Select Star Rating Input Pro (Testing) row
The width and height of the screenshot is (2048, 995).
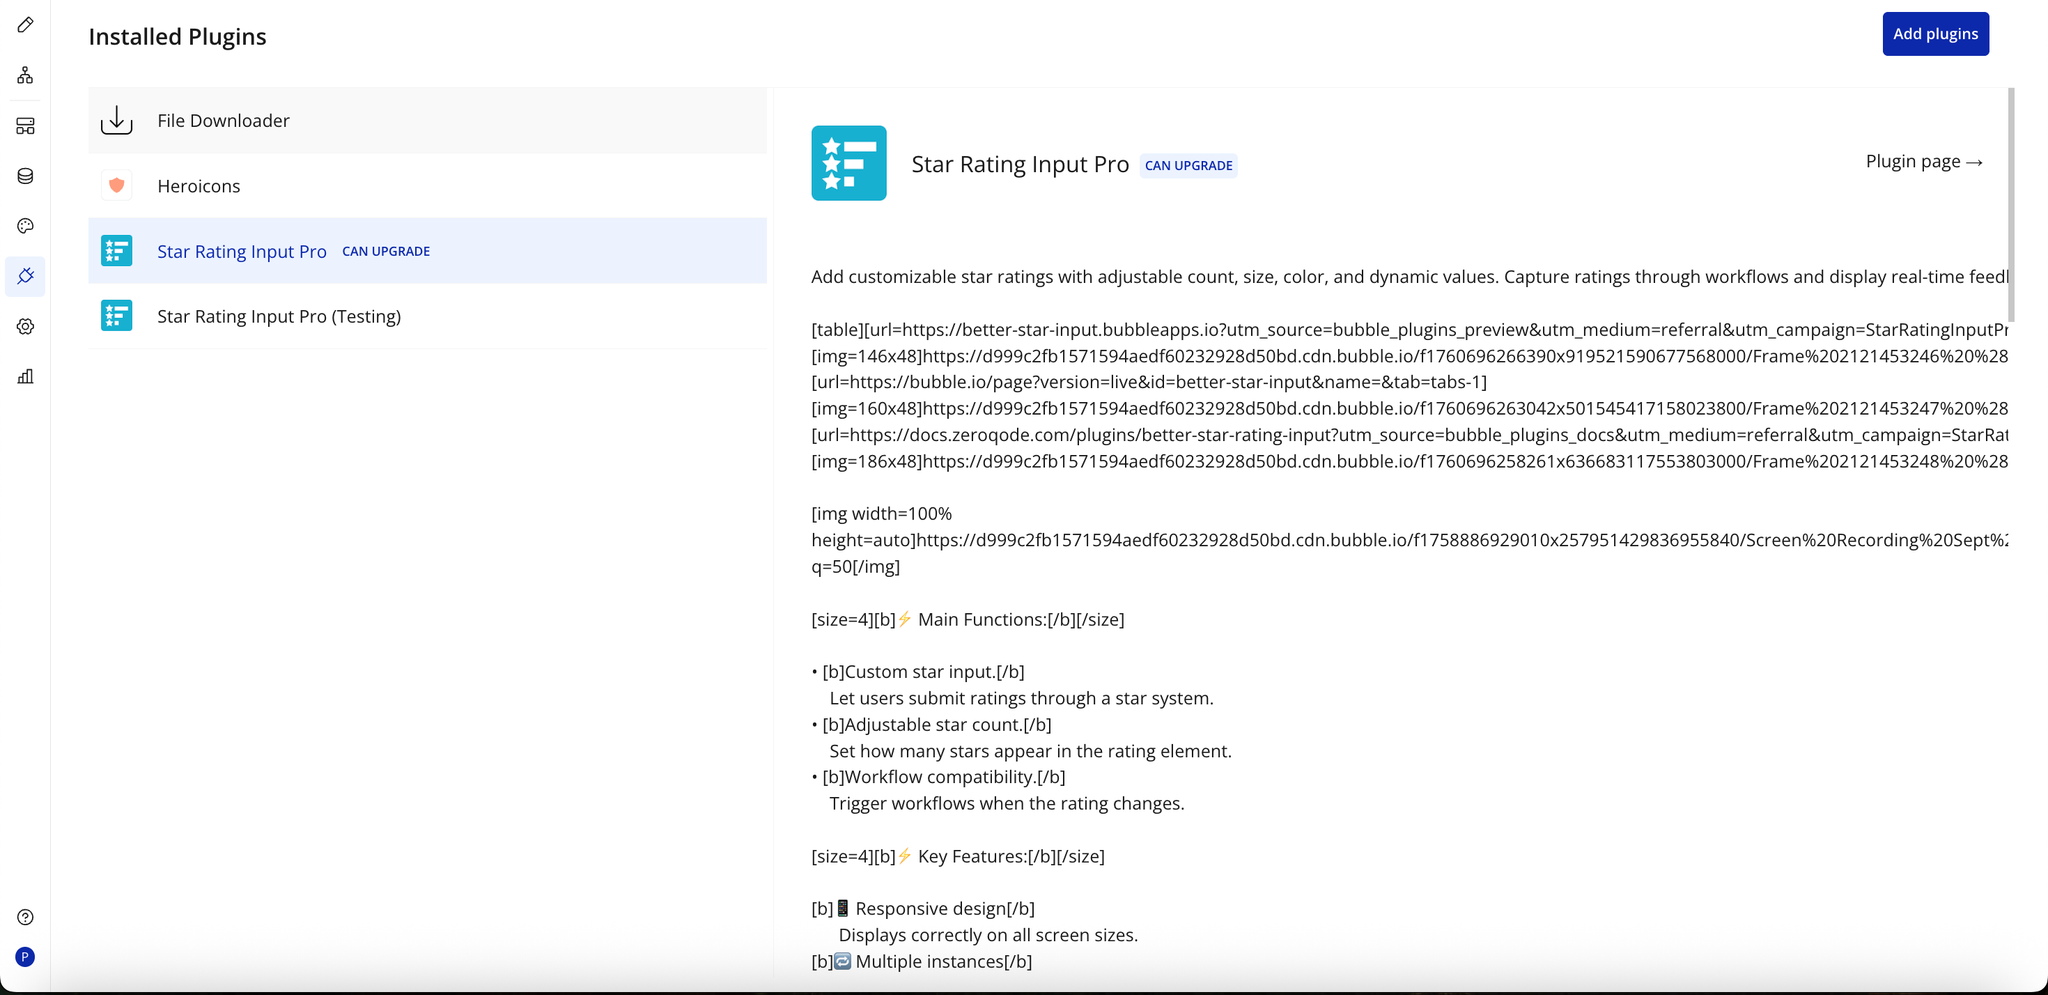coord(427,316)
